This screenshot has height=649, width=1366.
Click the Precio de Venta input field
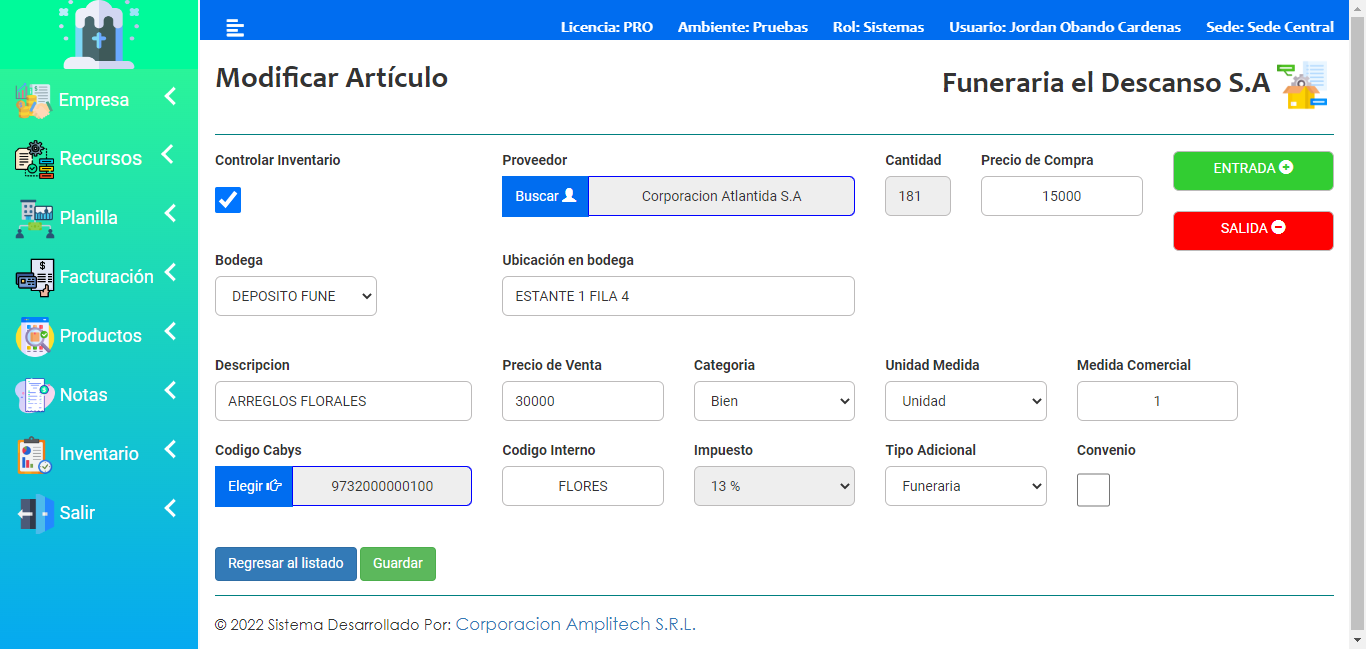click(x=582, y=401)
